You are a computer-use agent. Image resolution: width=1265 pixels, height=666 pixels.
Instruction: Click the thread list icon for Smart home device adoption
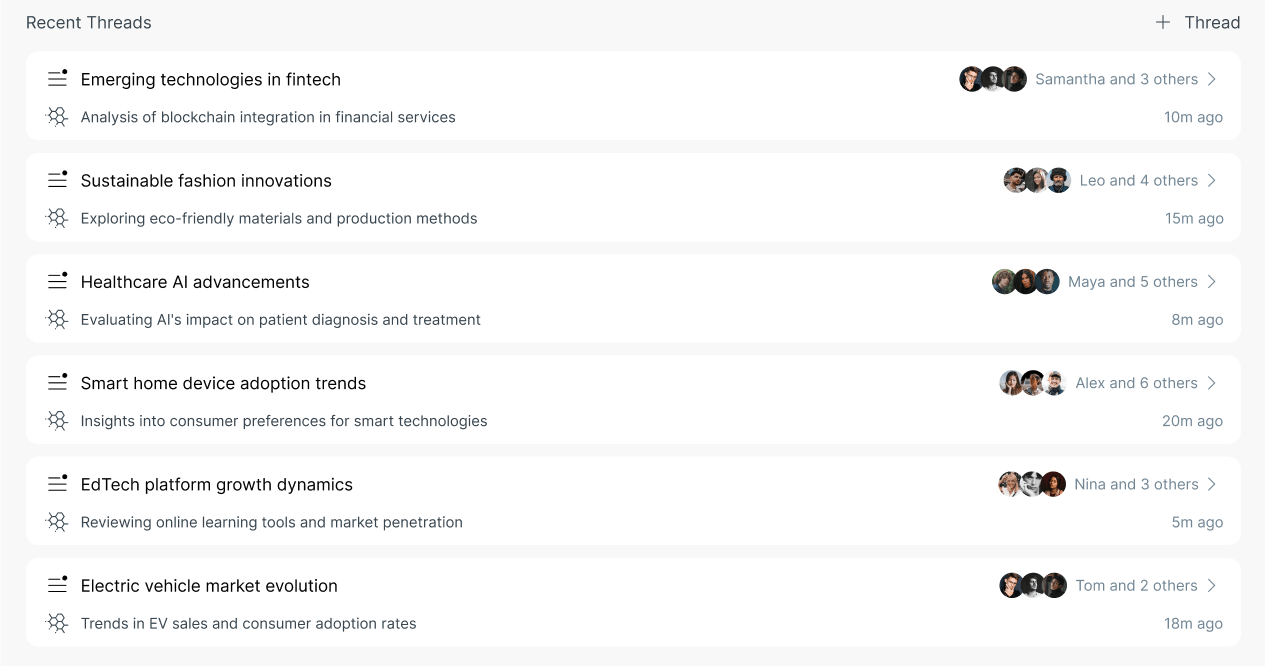[58, 382]
